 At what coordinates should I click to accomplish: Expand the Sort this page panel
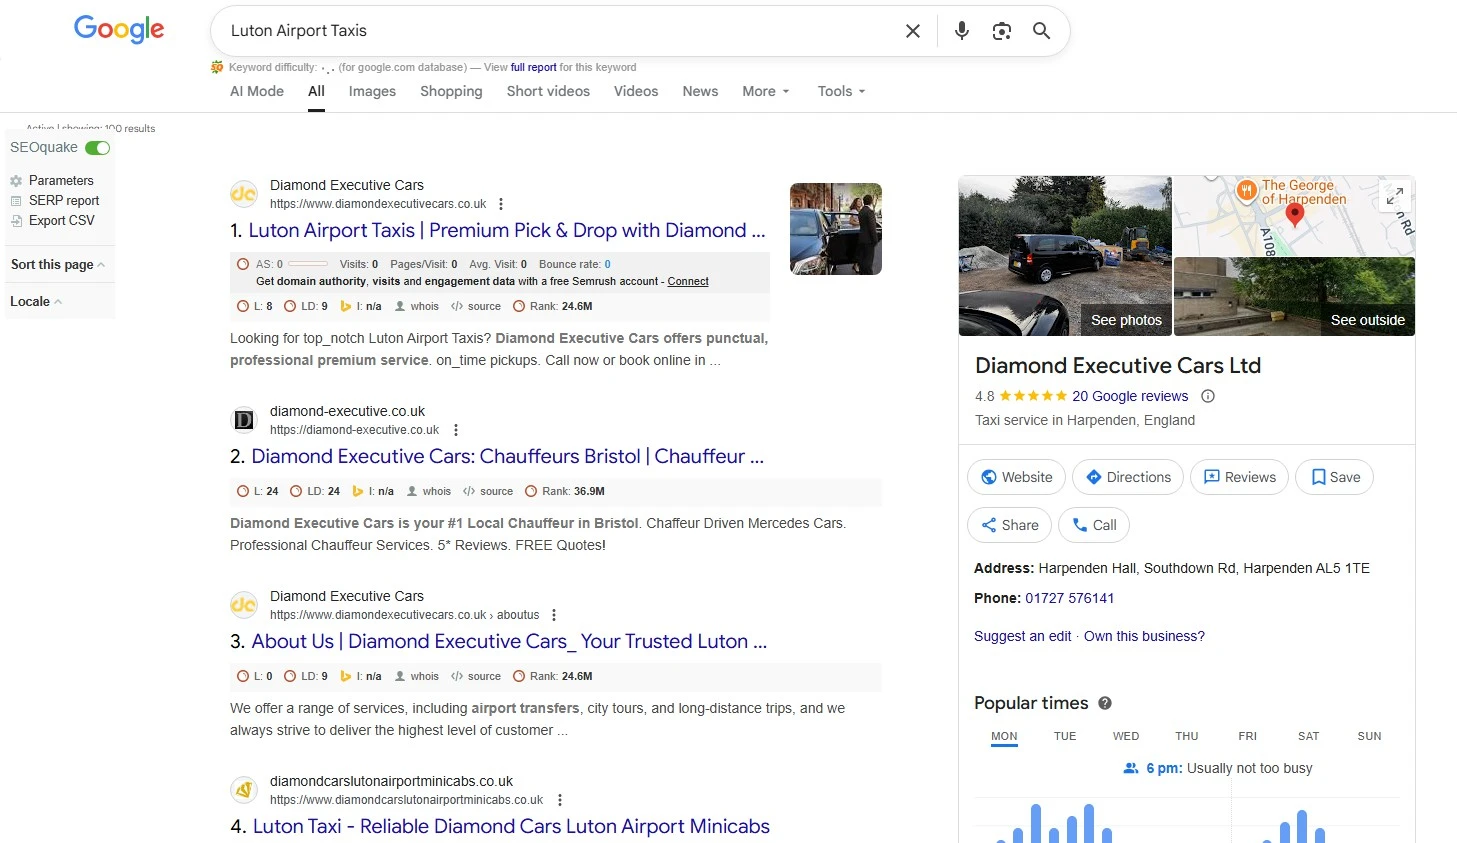point(58,265)
